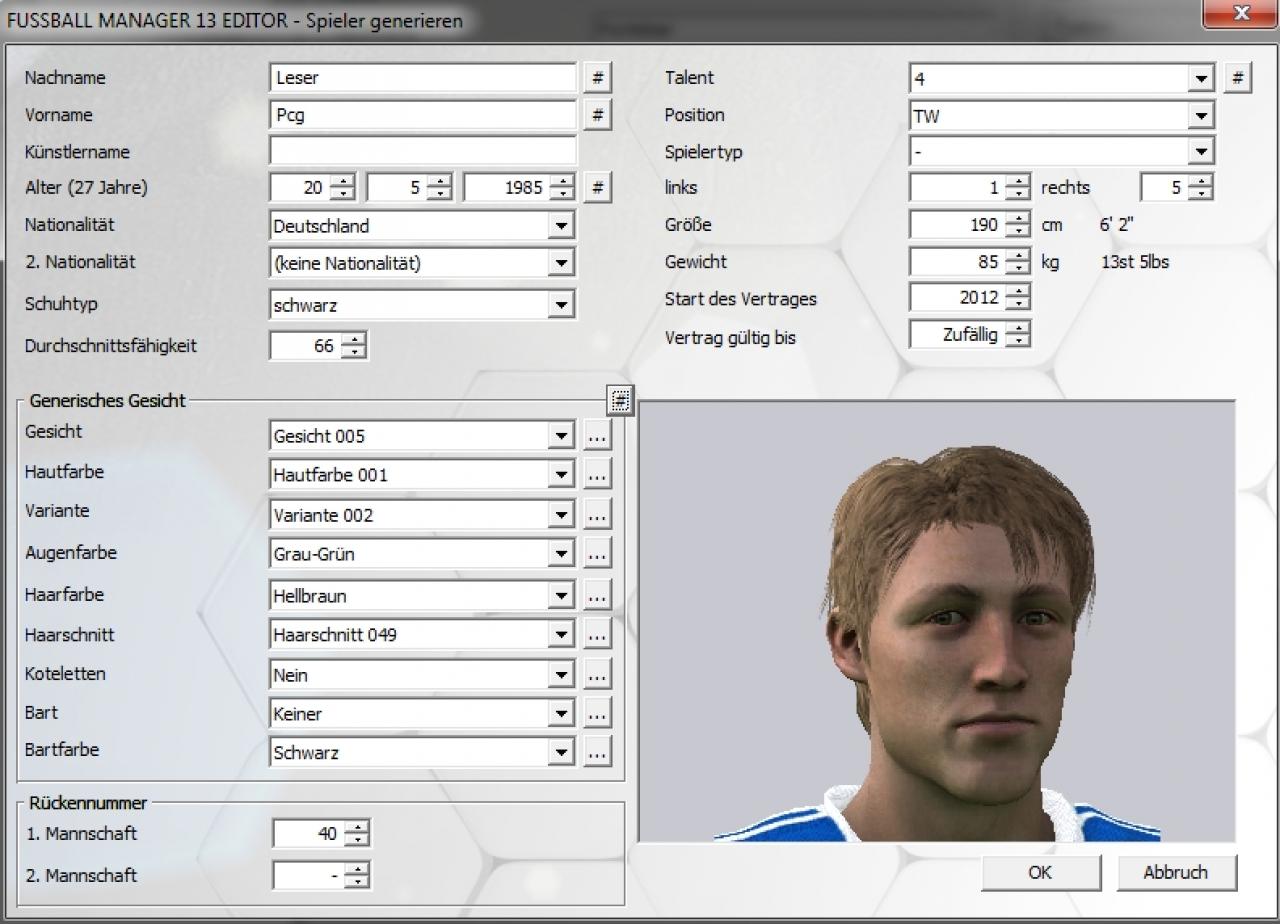The image size is (1280, 924).
Task: Focus the Vorname text field
Action: (x=423, y=115)
